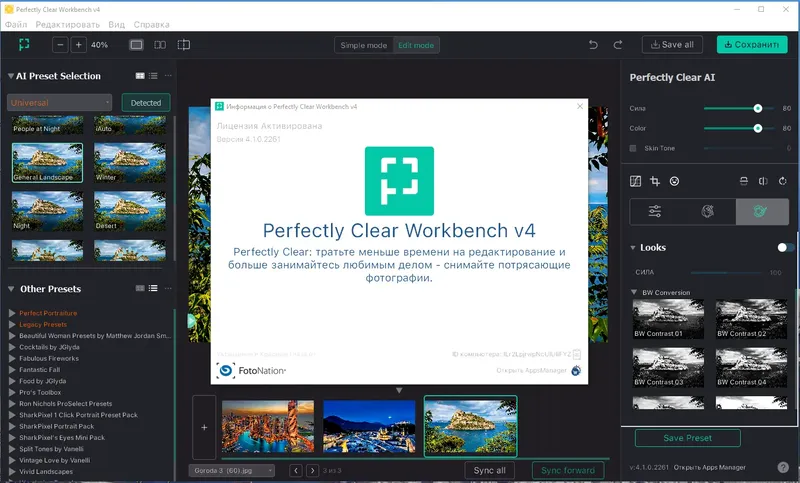Click the flip horizontal icon

tap(763, 181)
